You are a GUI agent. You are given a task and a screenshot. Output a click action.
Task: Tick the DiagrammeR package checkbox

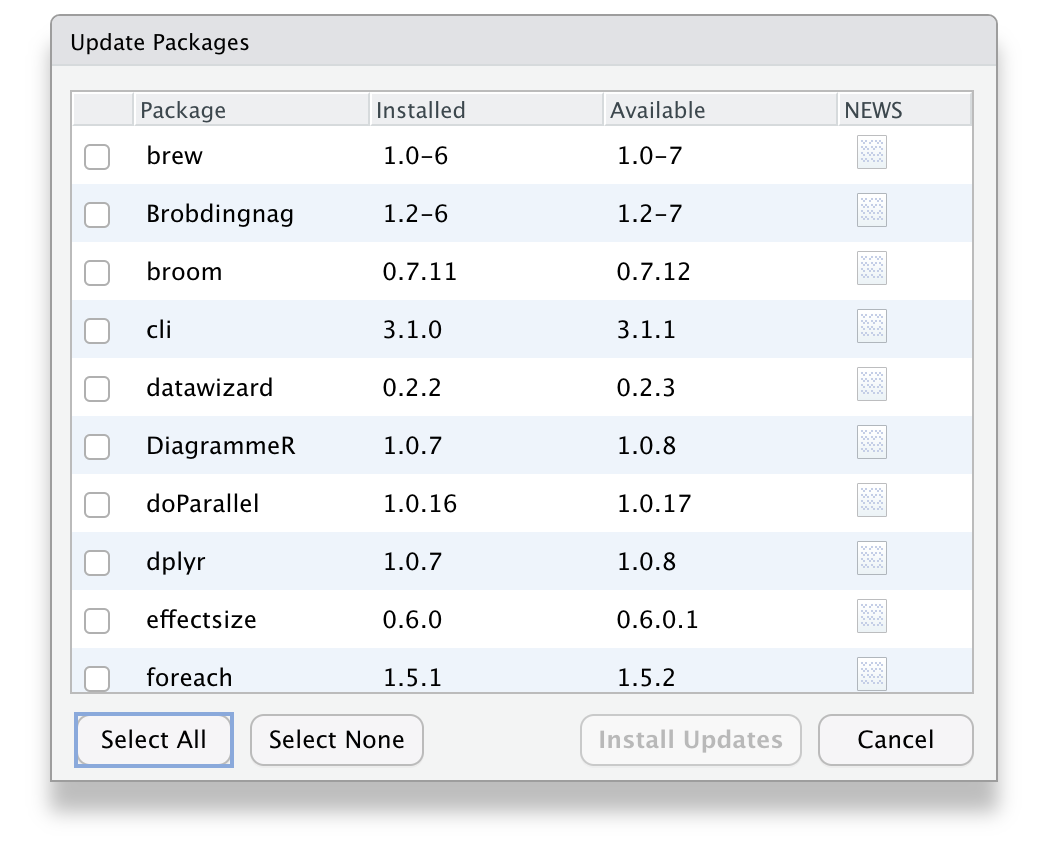click(97, 447)
